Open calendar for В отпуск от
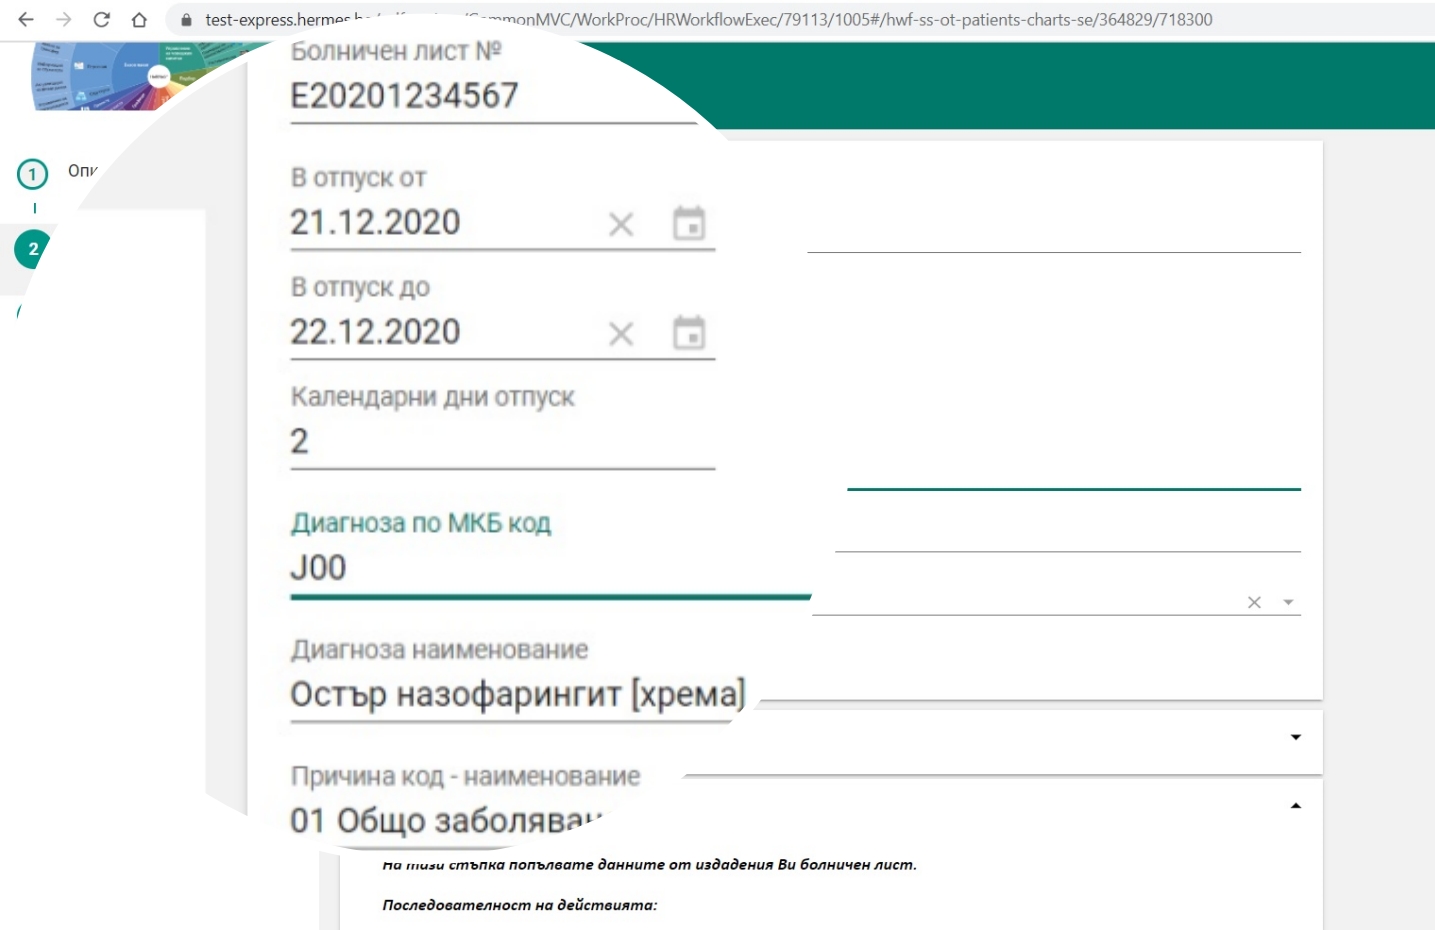The width and height of the screenshot is (1435, 930). click(689, 223)
